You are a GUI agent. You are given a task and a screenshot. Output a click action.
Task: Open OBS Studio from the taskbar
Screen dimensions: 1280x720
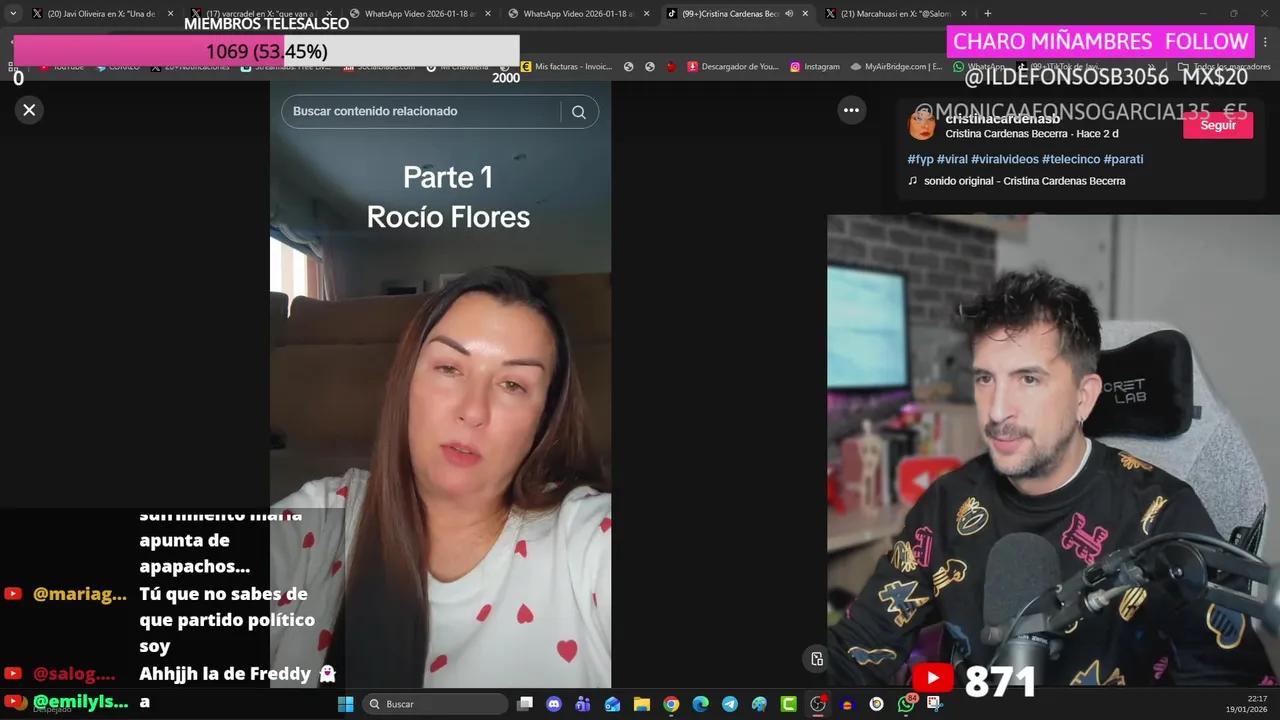[x=818, y=704]
